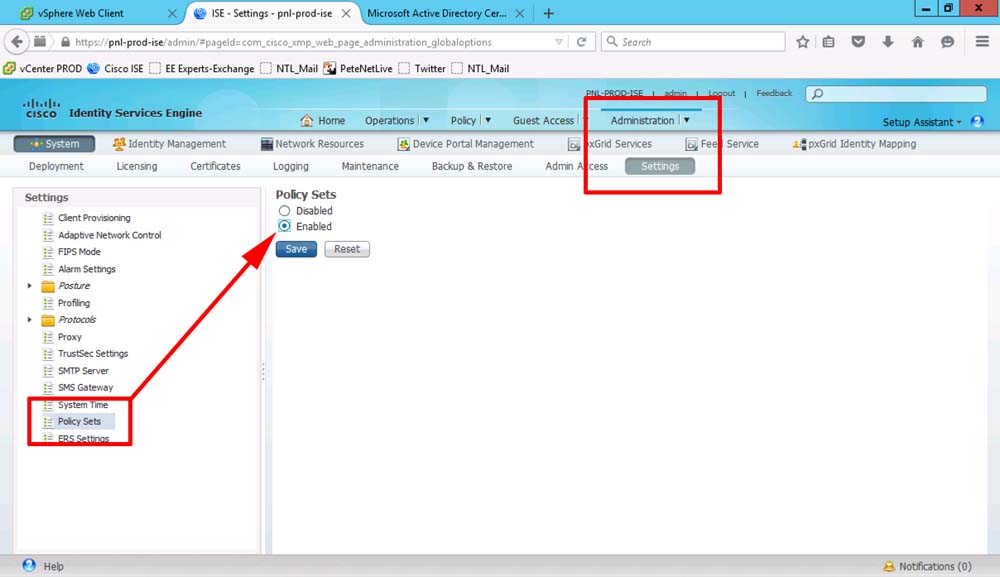Open the Logging sub-tab
The image size is (1000, 577).
click(291, 166)
